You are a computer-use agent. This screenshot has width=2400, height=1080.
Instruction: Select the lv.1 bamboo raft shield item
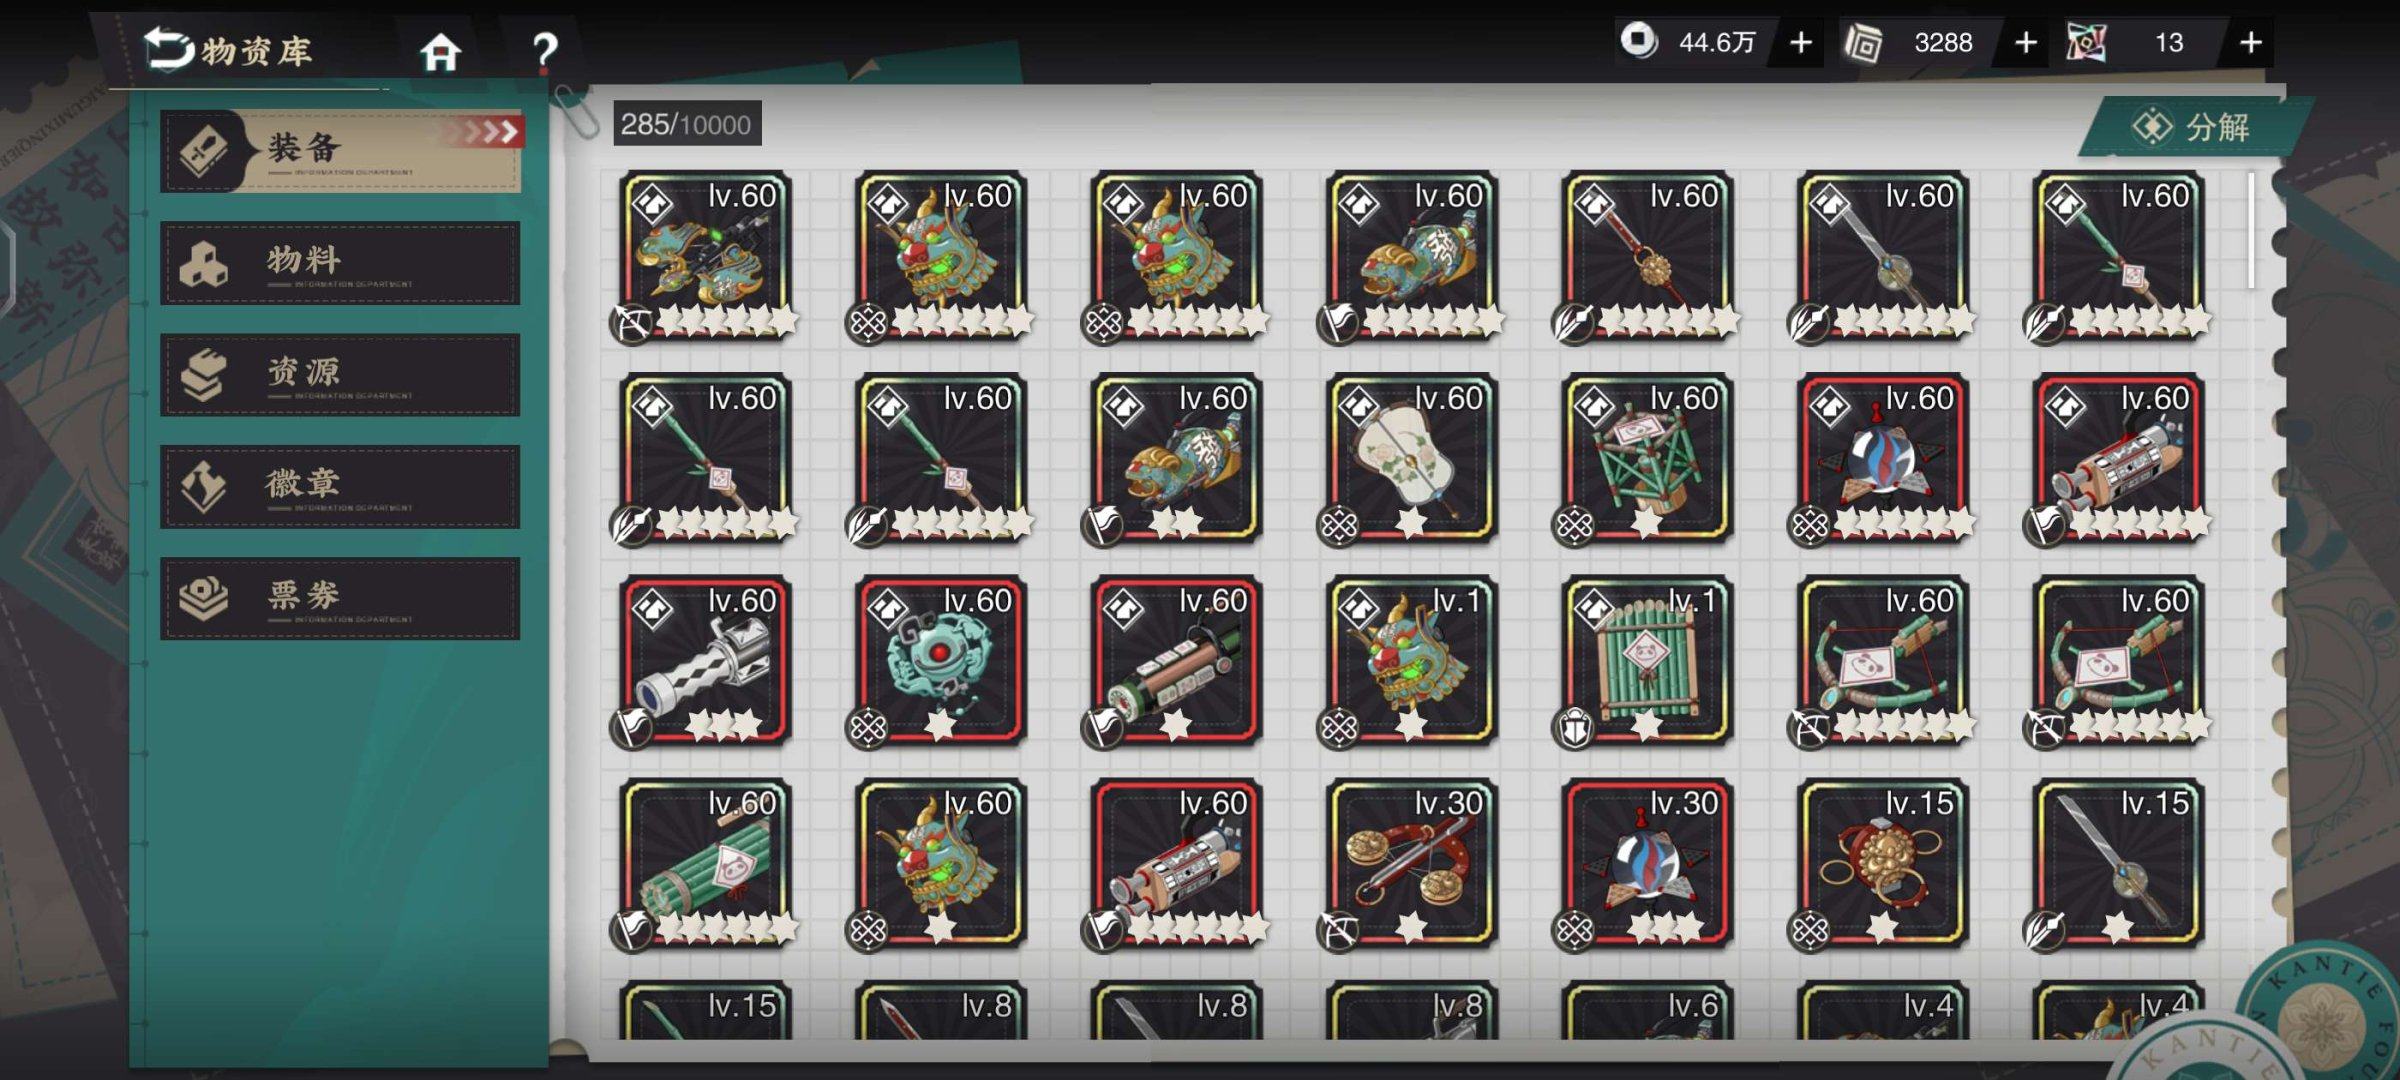coord(1647,661)
